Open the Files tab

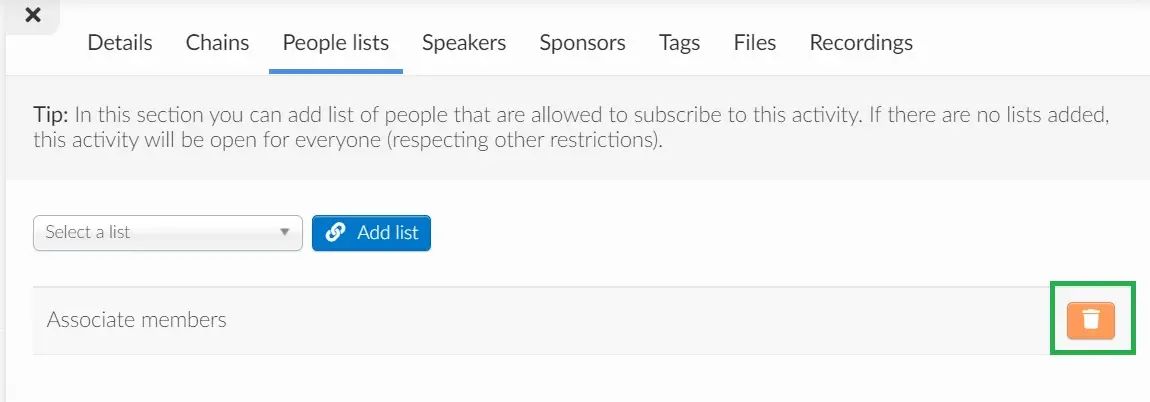[x=755, y=43]
